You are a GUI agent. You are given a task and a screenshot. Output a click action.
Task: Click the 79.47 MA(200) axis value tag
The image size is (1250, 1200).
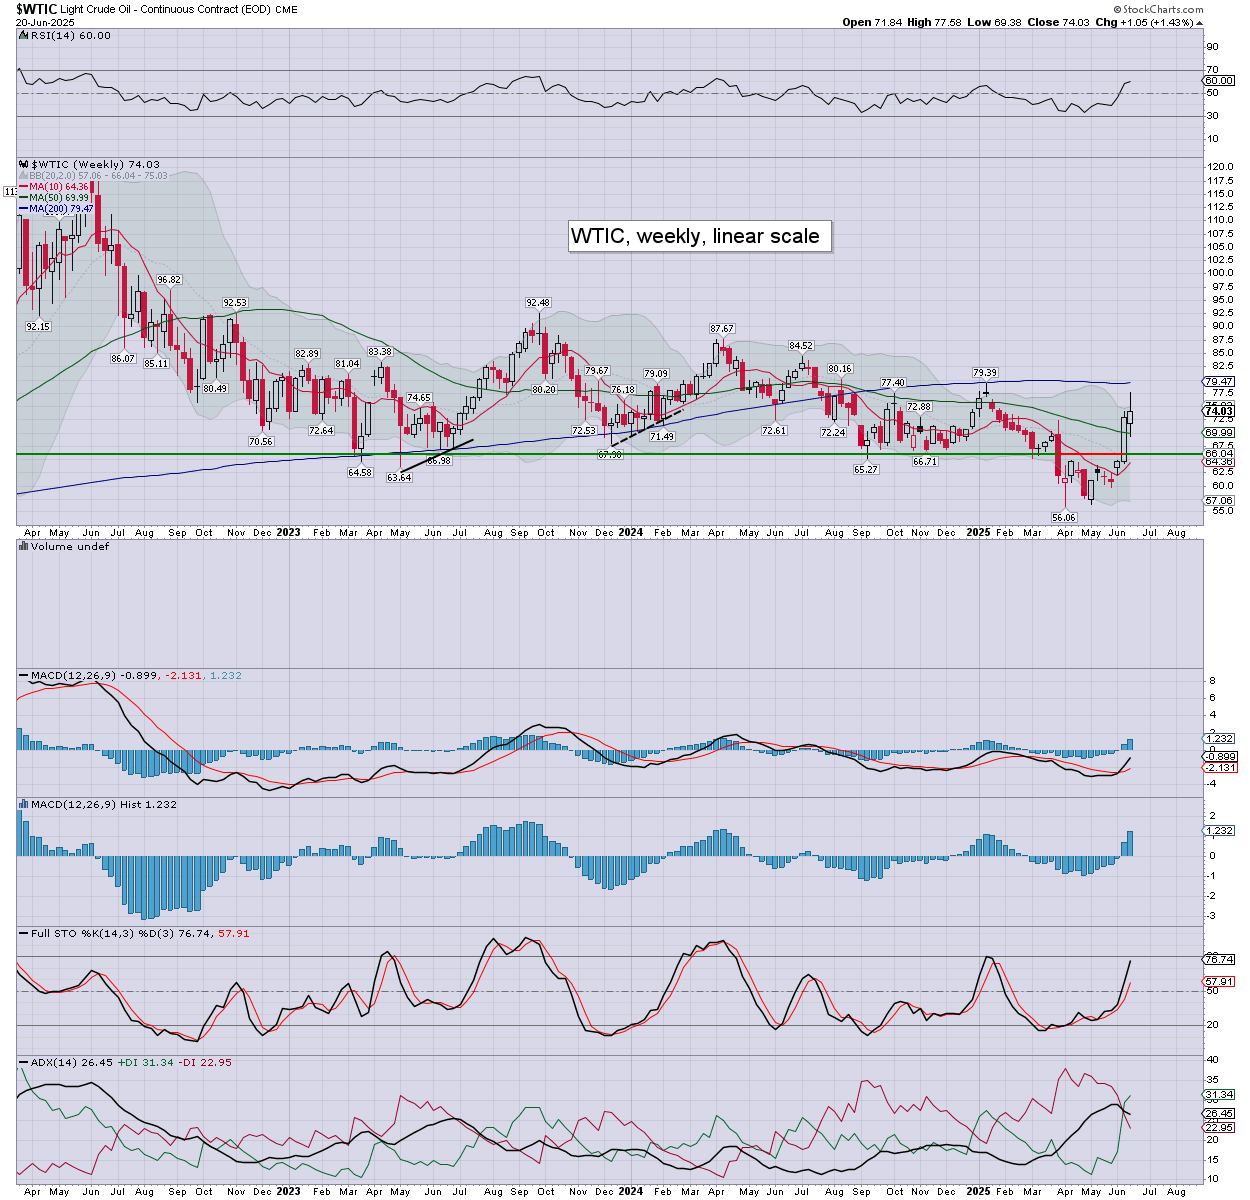(1219, 382)
